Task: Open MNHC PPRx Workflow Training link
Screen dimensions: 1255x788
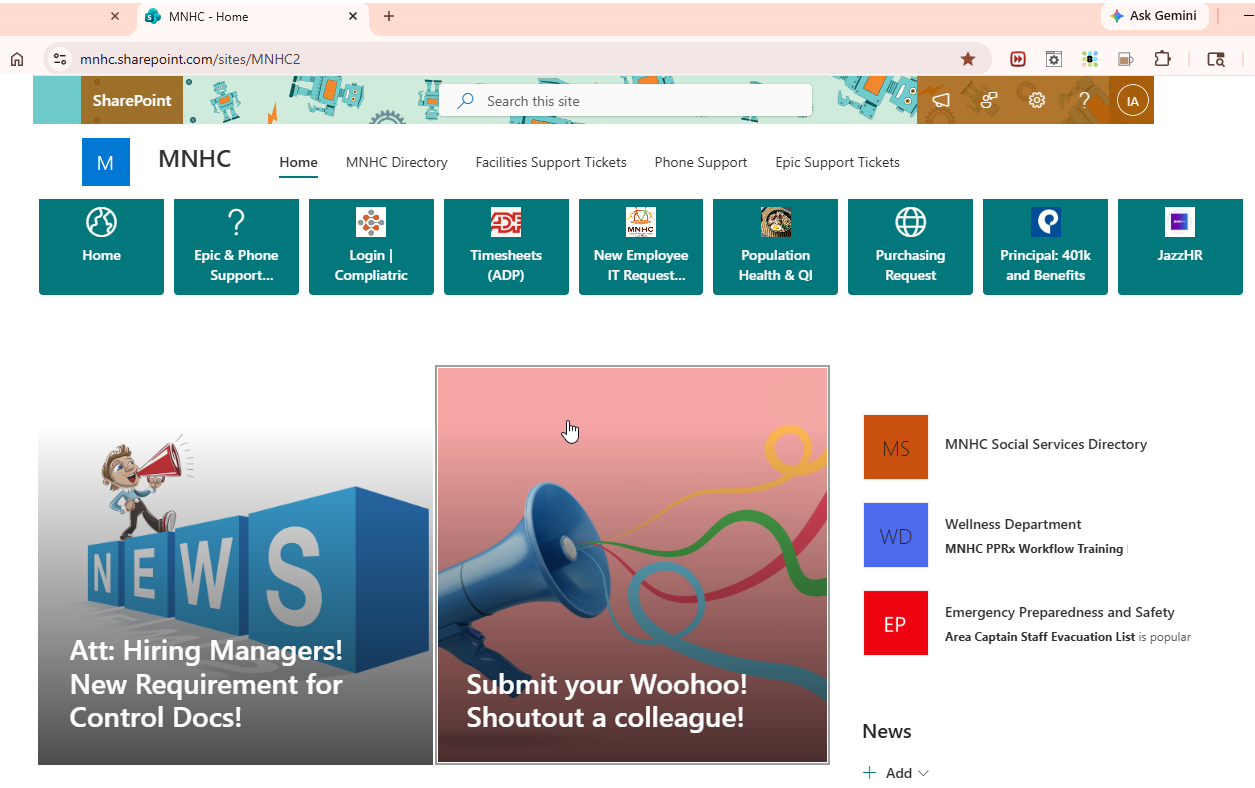Action: [x=1034, y=549]
